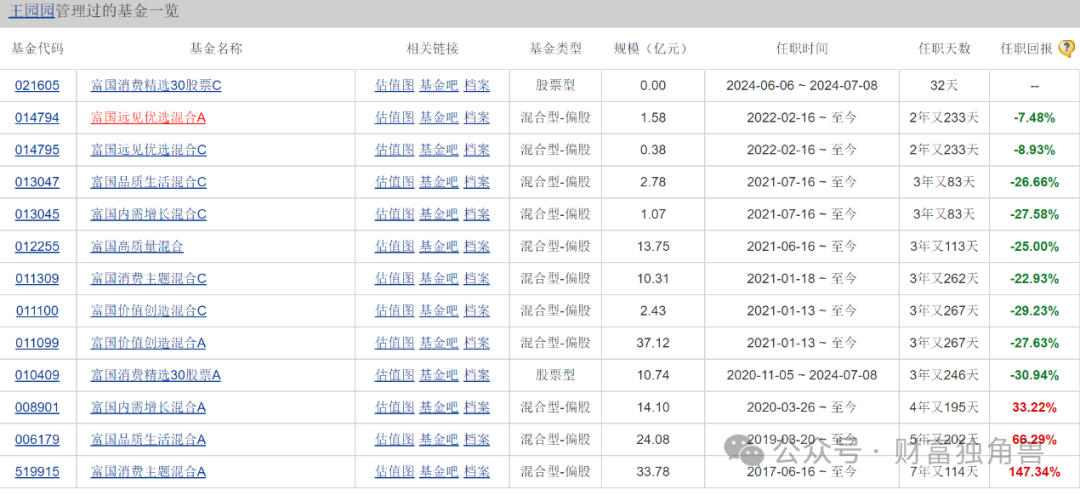Open the 王园园 manager link in the title
Screen dimensions: 1080x495
31,12
